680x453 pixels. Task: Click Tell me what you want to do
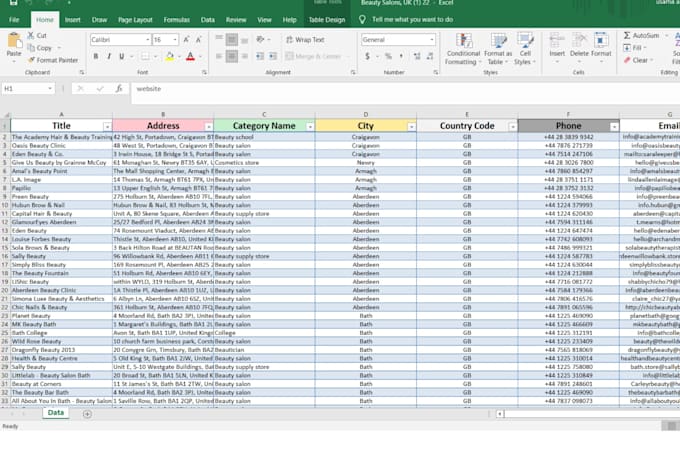click(412, 20)
